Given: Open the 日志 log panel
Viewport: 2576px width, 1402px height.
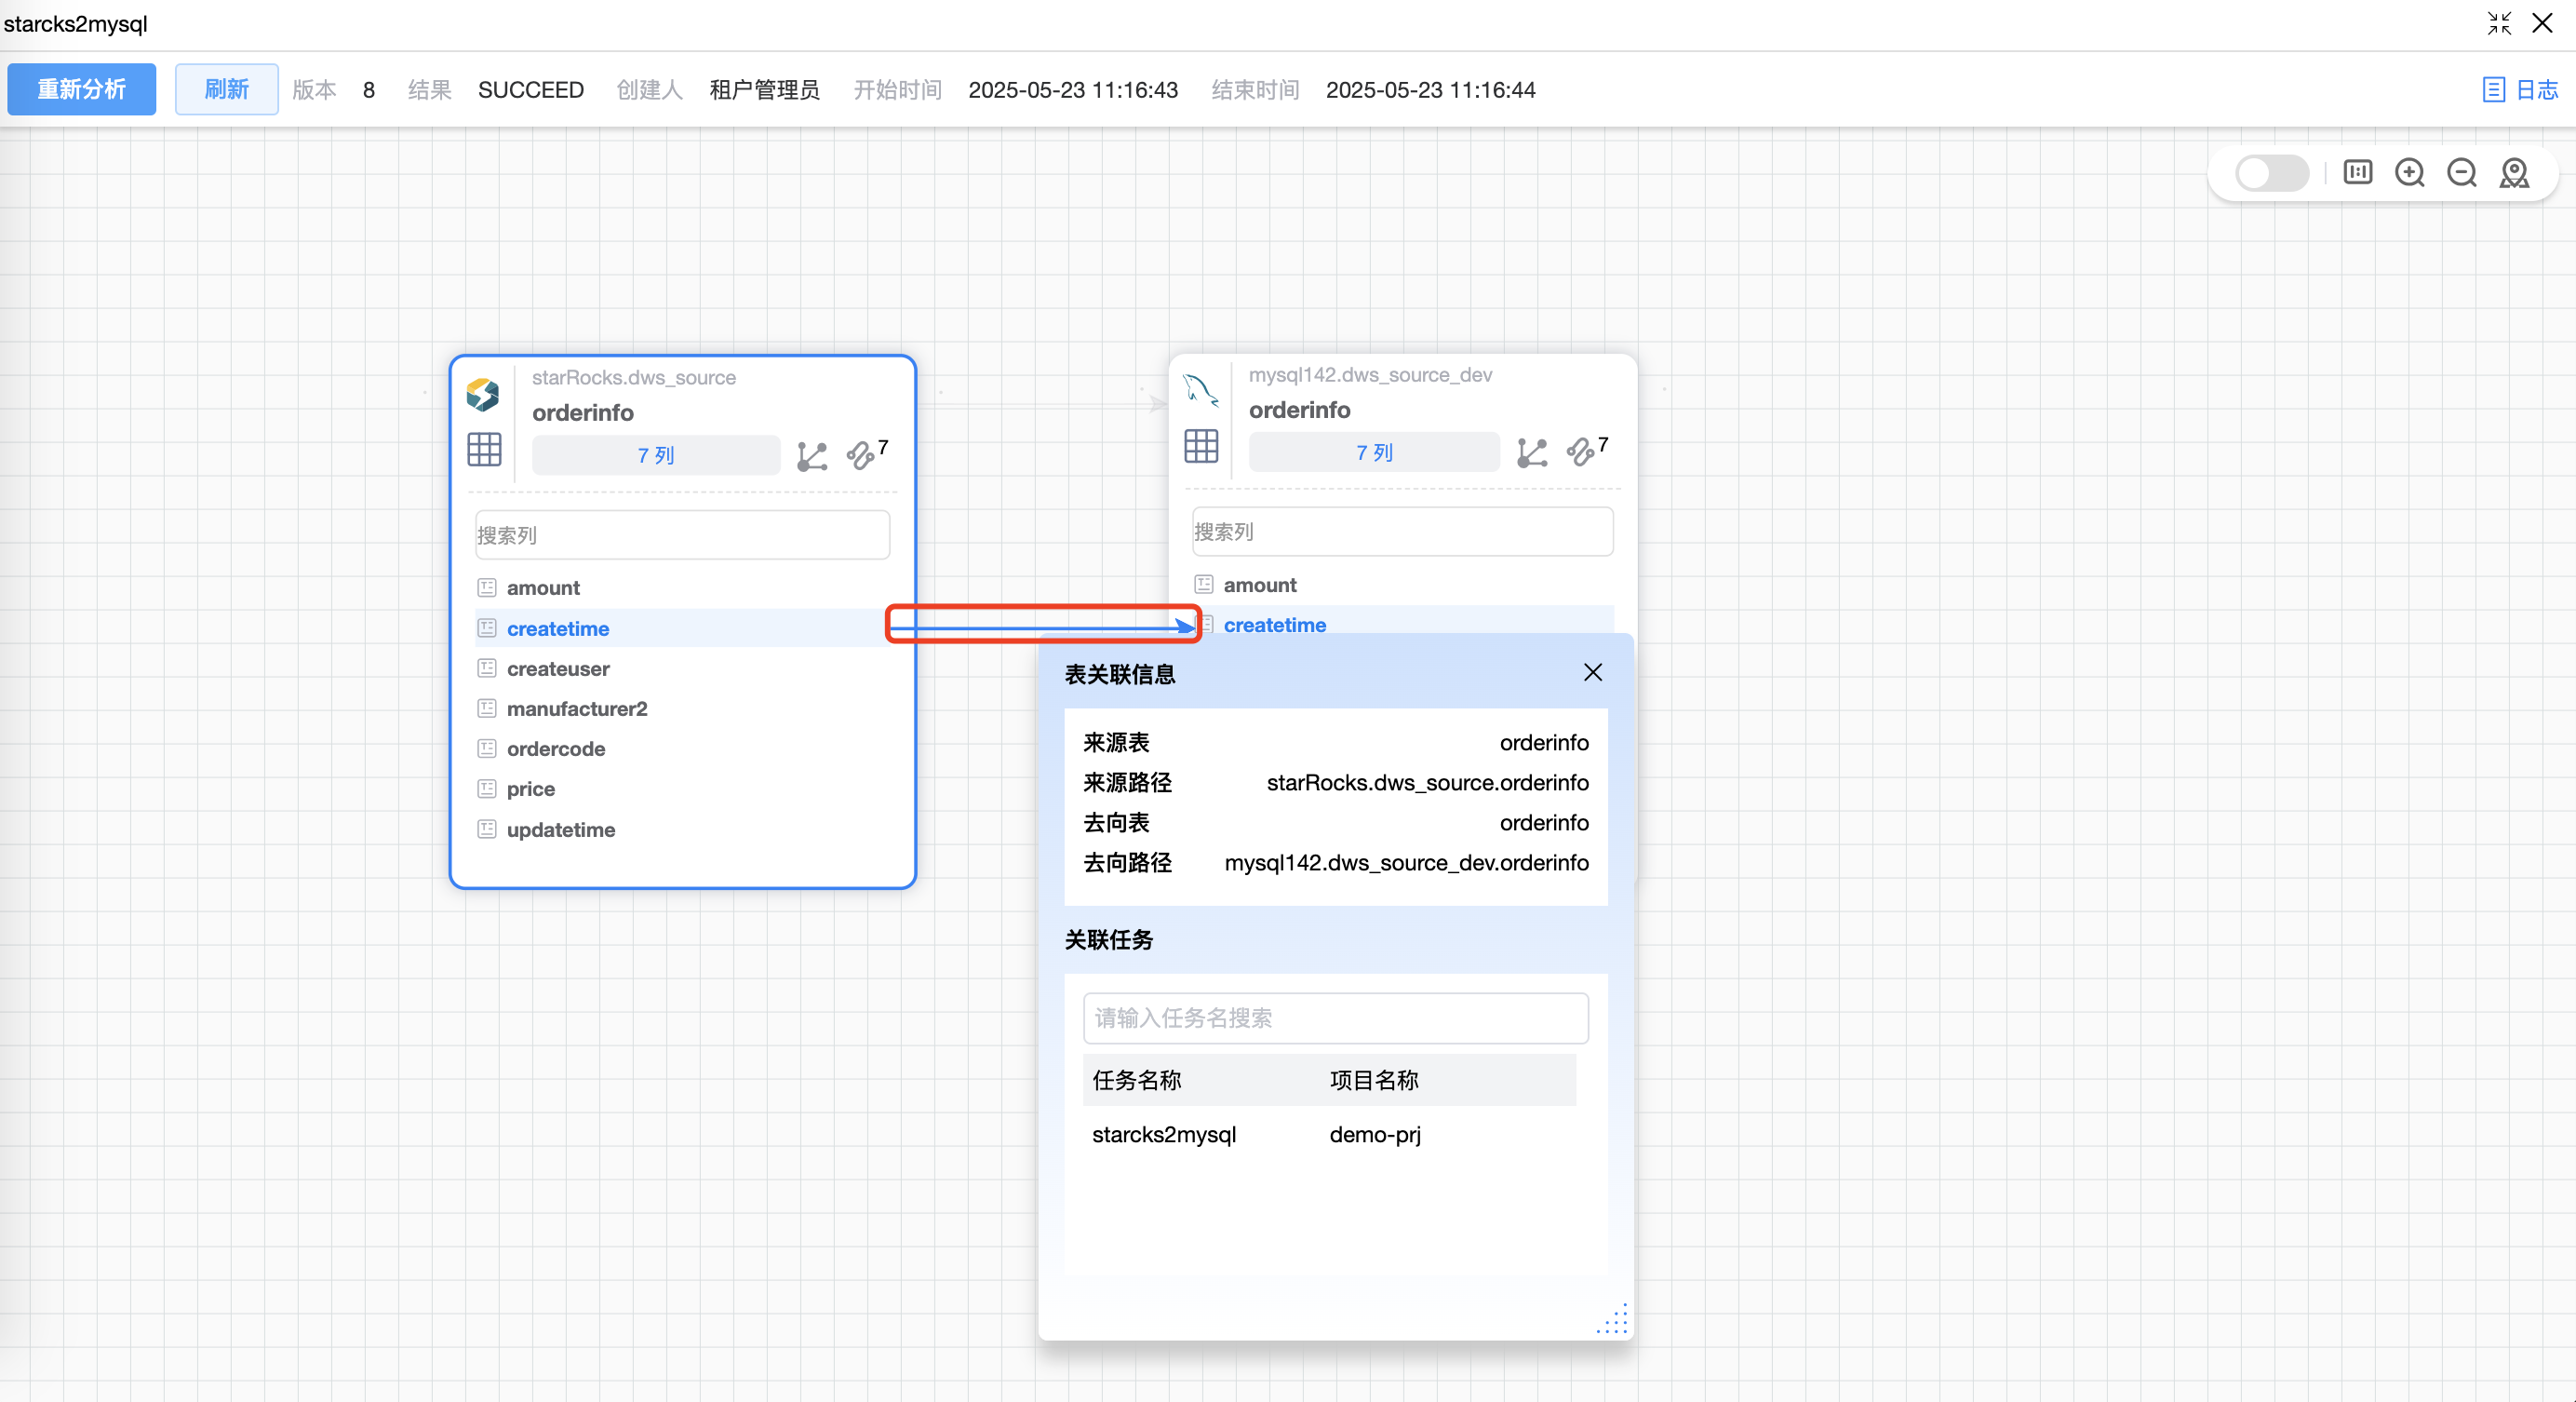Looking at the screenshot, I should [2520, 90].
